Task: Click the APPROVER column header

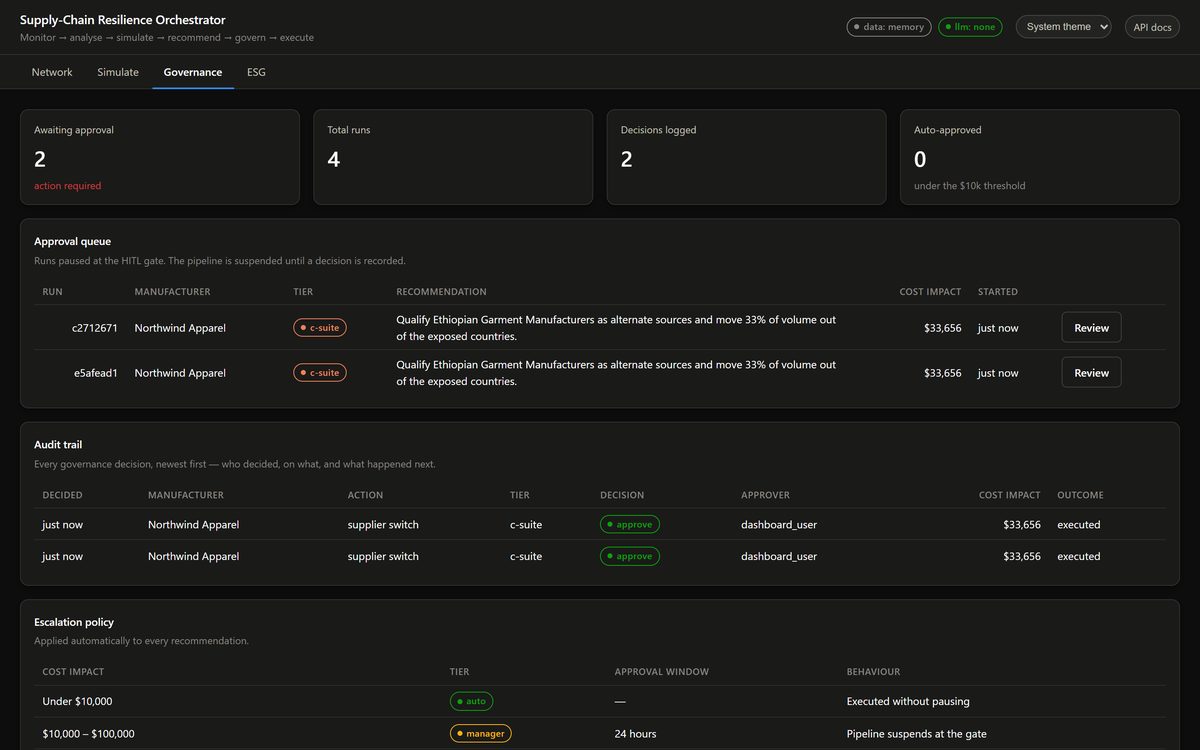Action: tap(766, 495)
